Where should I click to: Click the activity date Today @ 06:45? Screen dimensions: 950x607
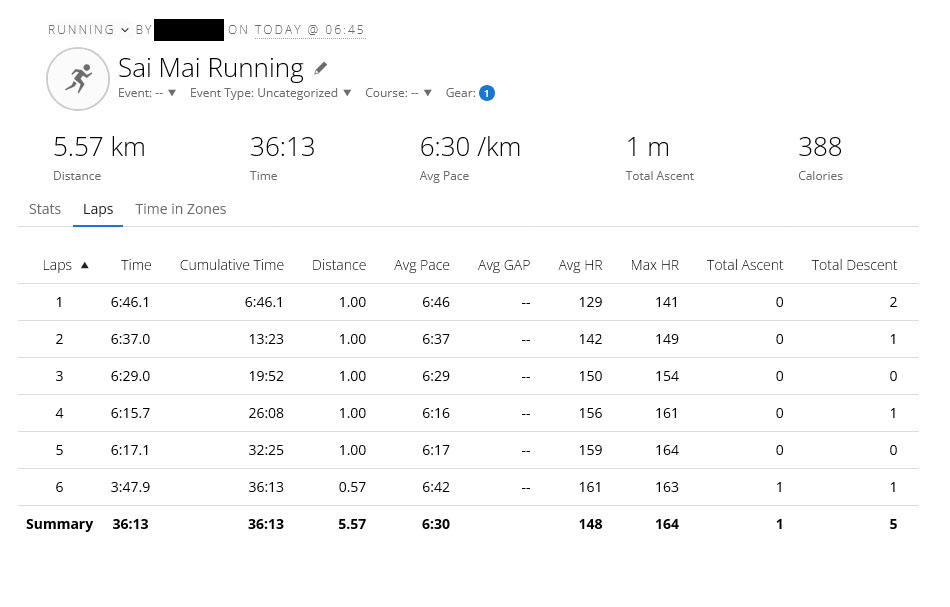pyautogui.click(x=309, y=30)
